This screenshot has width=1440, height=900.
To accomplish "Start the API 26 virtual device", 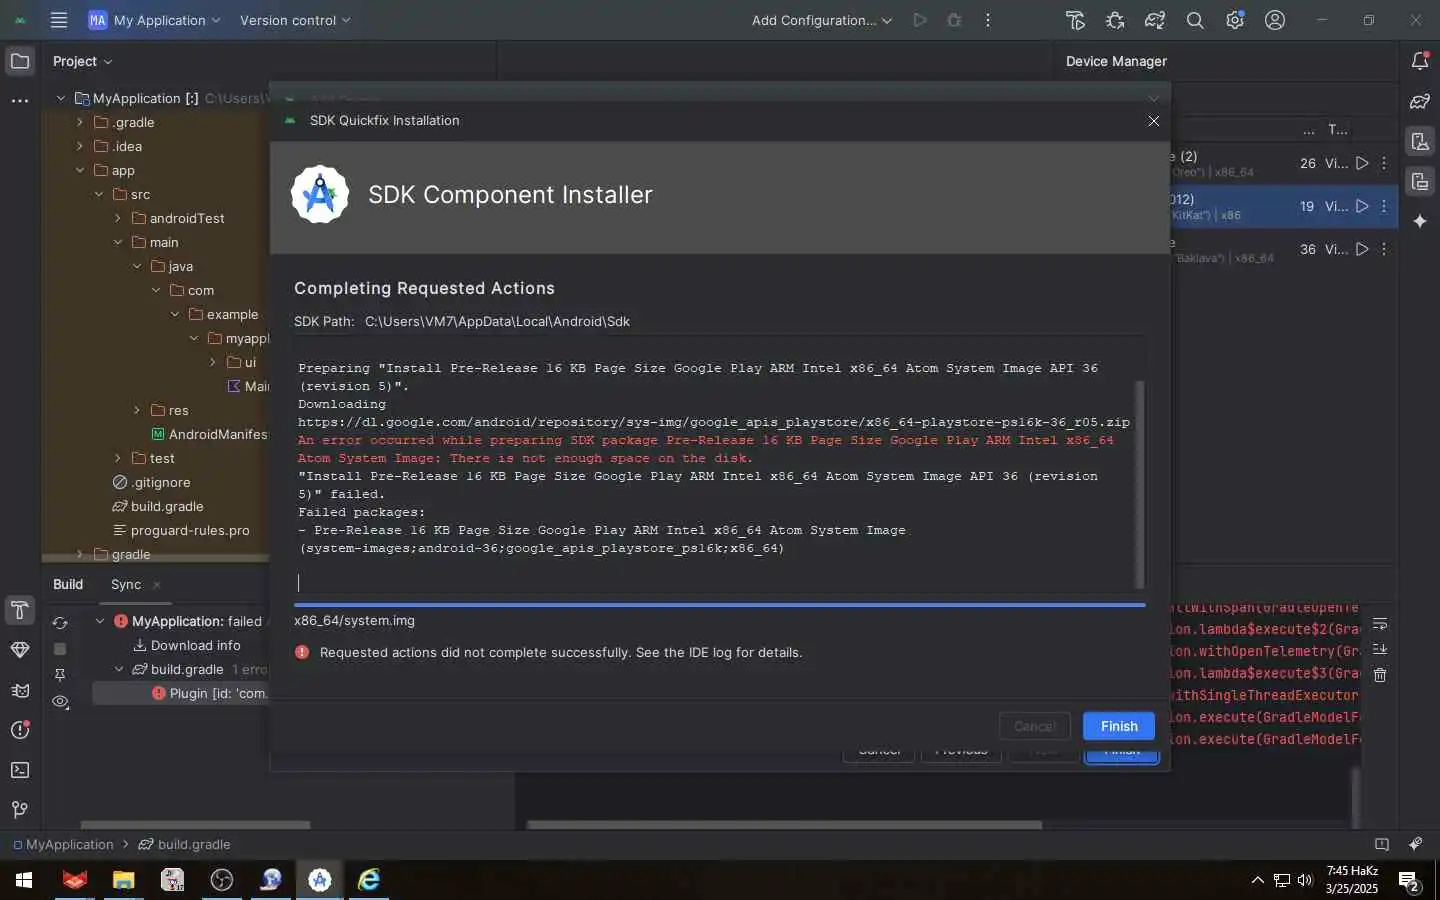I will [x=1362, y=163].
